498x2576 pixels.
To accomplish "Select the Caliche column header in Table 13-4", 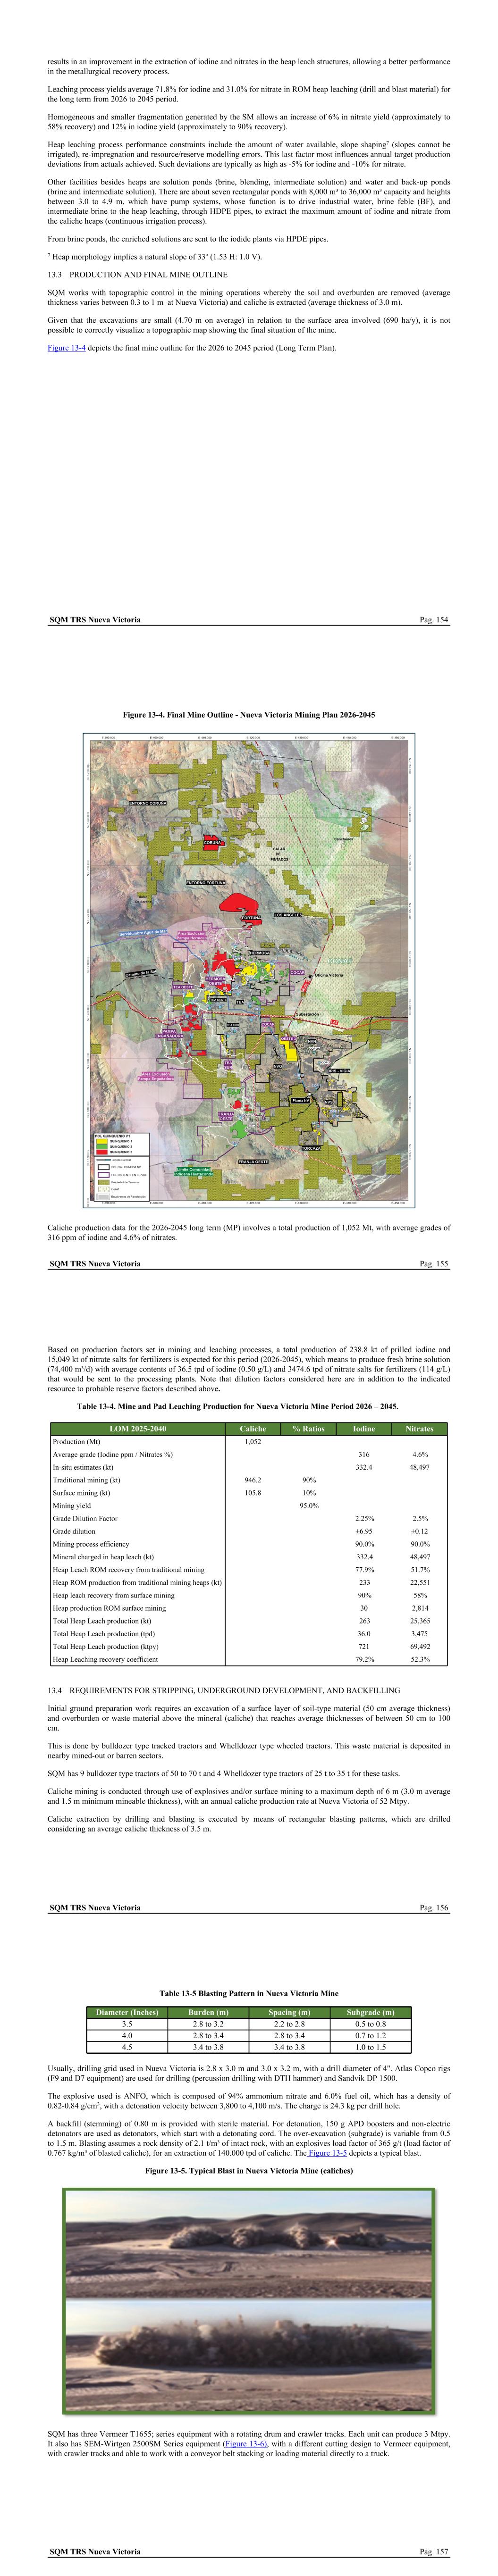I will (253, 1429).
